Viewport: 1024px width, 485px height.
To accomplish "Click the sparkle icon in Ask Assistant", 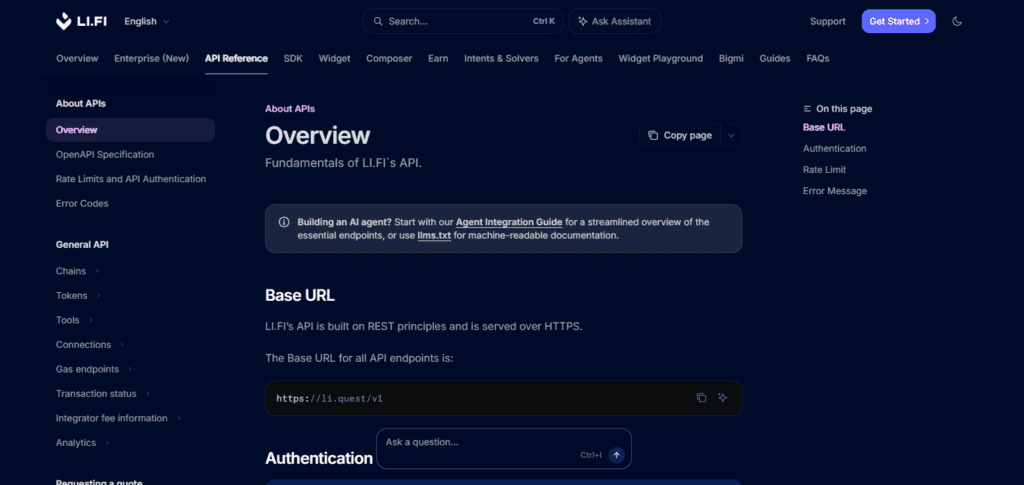I will coord(583,21).
